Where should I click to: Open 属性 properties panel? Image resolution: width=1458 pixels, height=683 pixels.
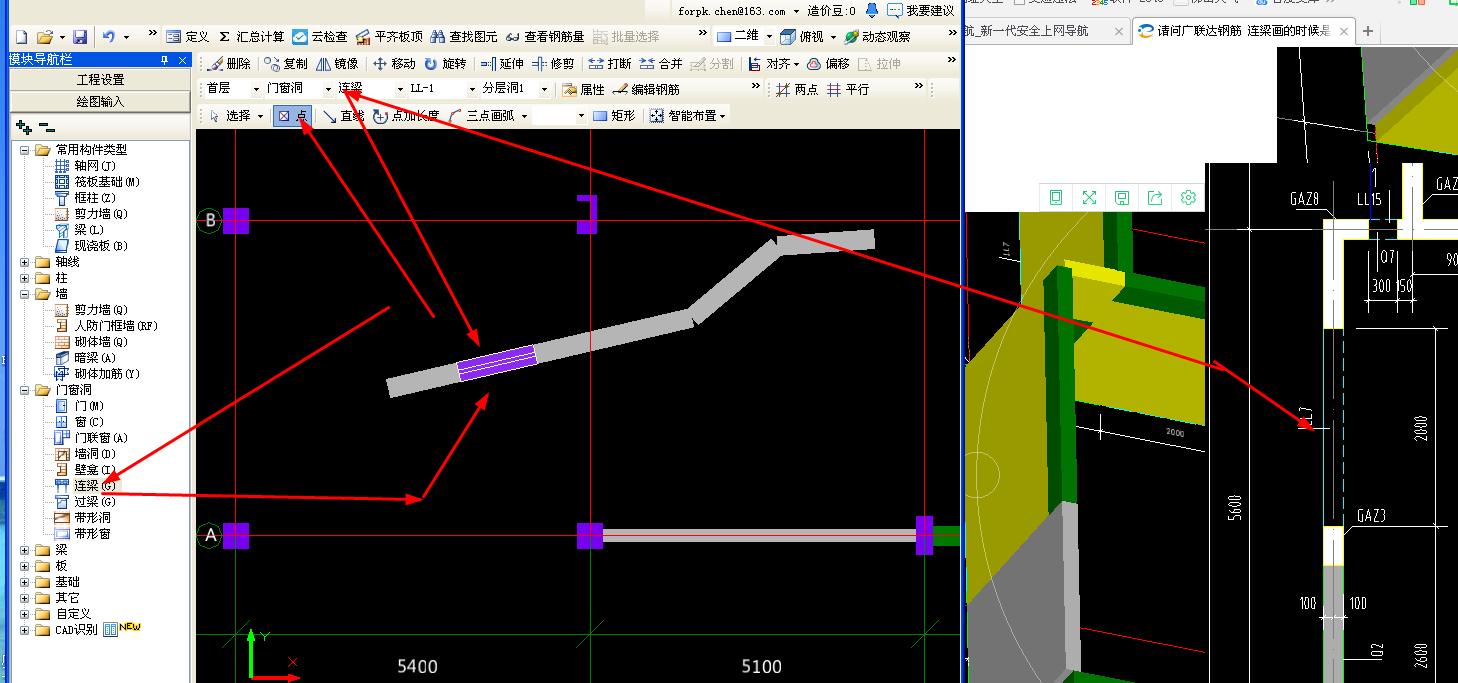tap(583, 89)
